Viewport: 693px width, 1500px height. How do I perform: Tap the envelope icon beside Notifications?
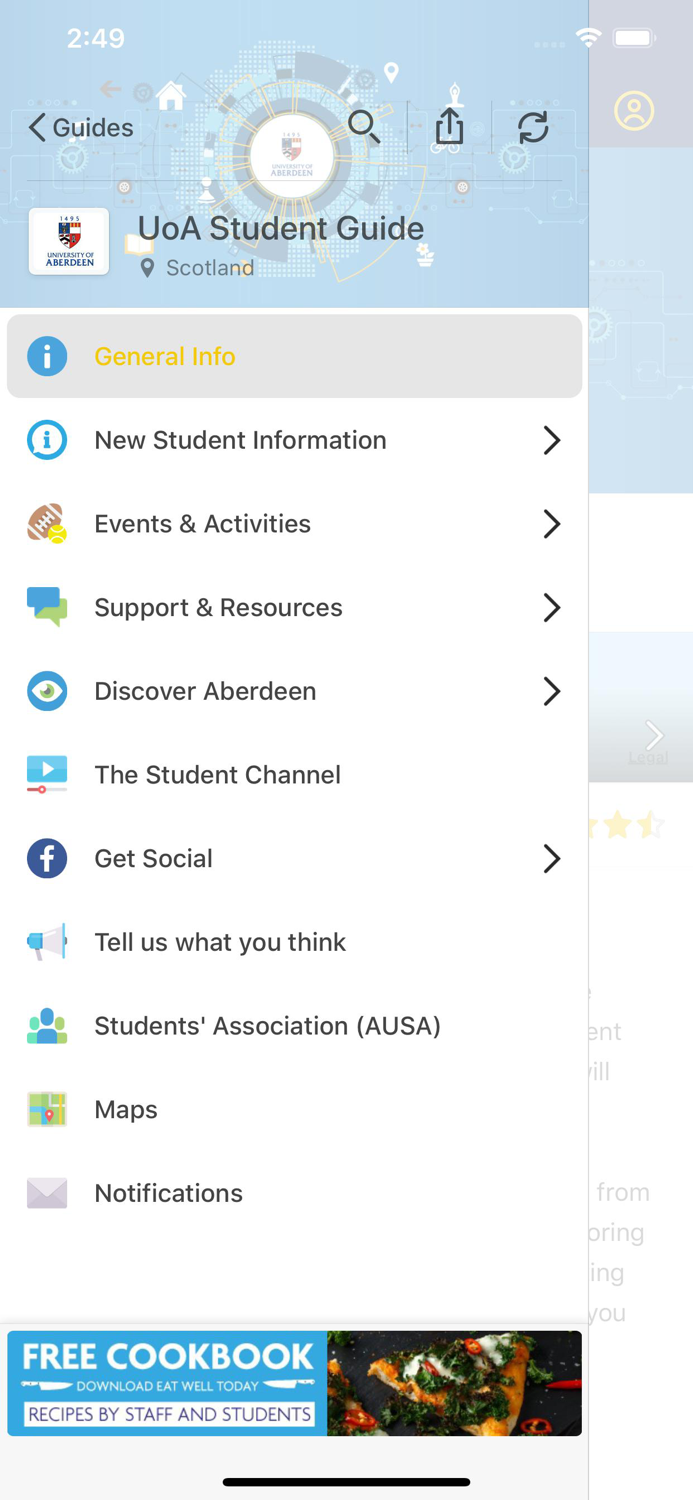47,1192
